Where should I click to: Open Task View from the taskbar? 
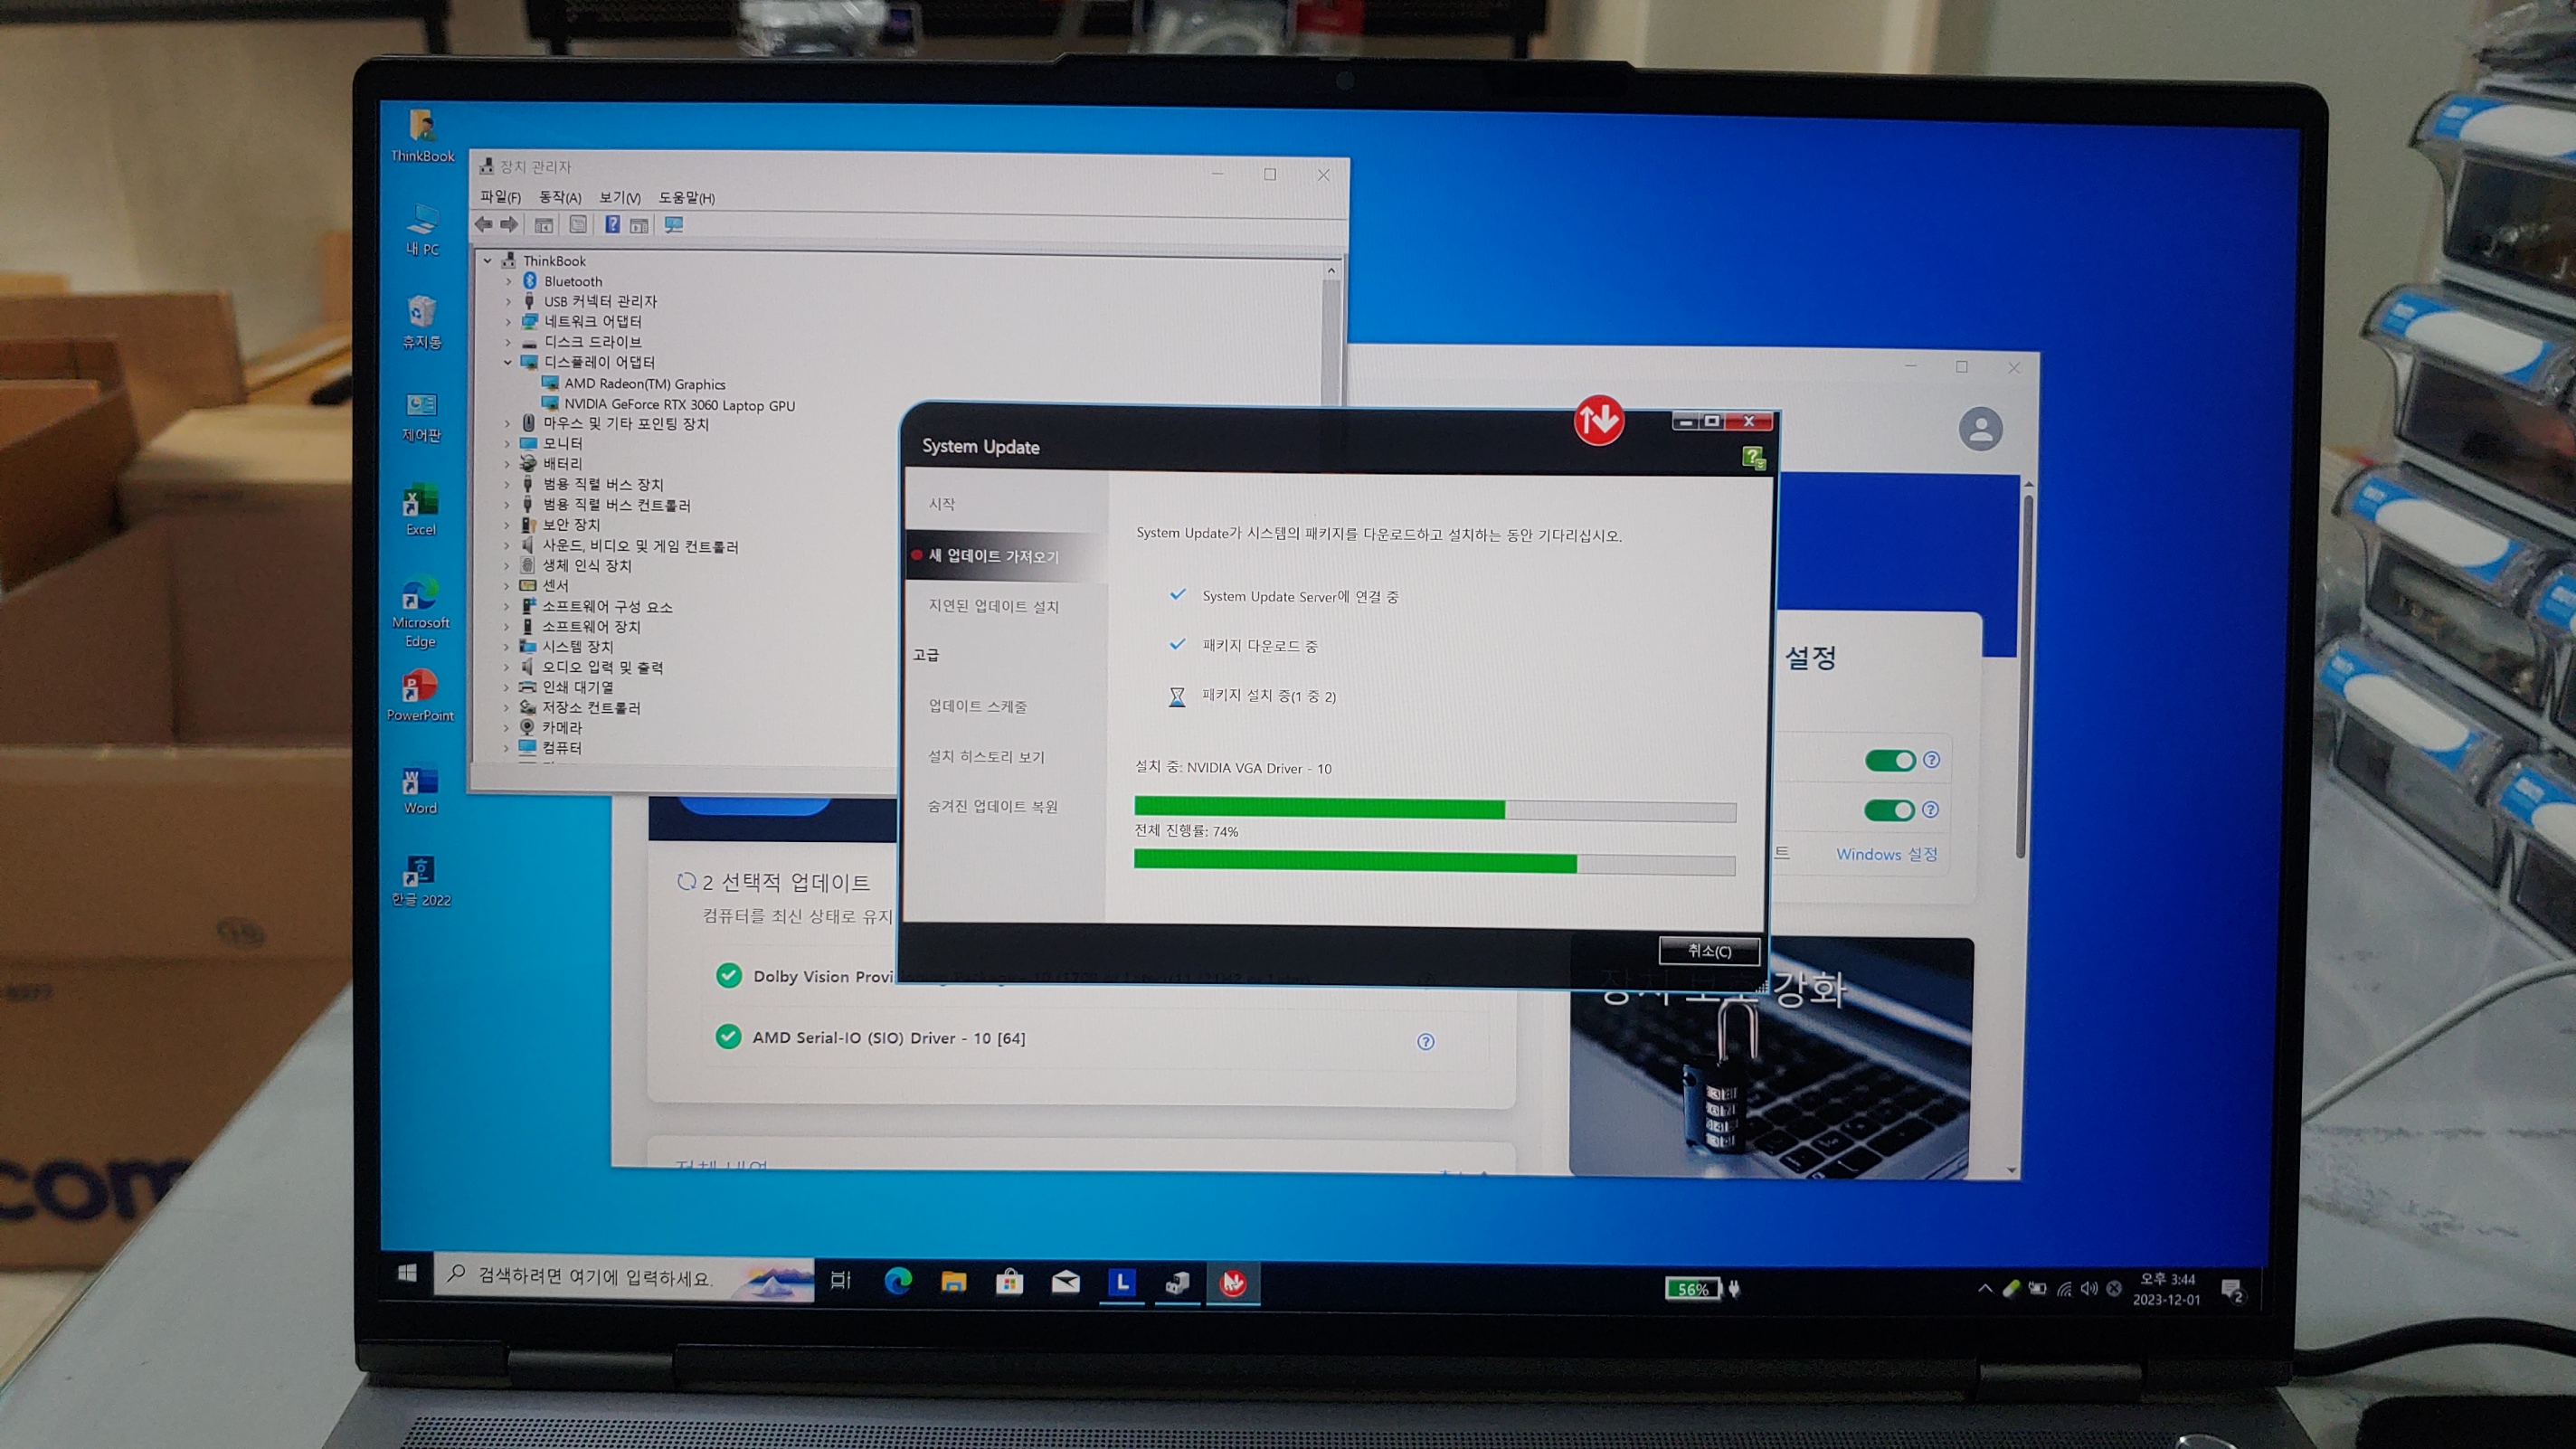click(x=841, y=1279)
